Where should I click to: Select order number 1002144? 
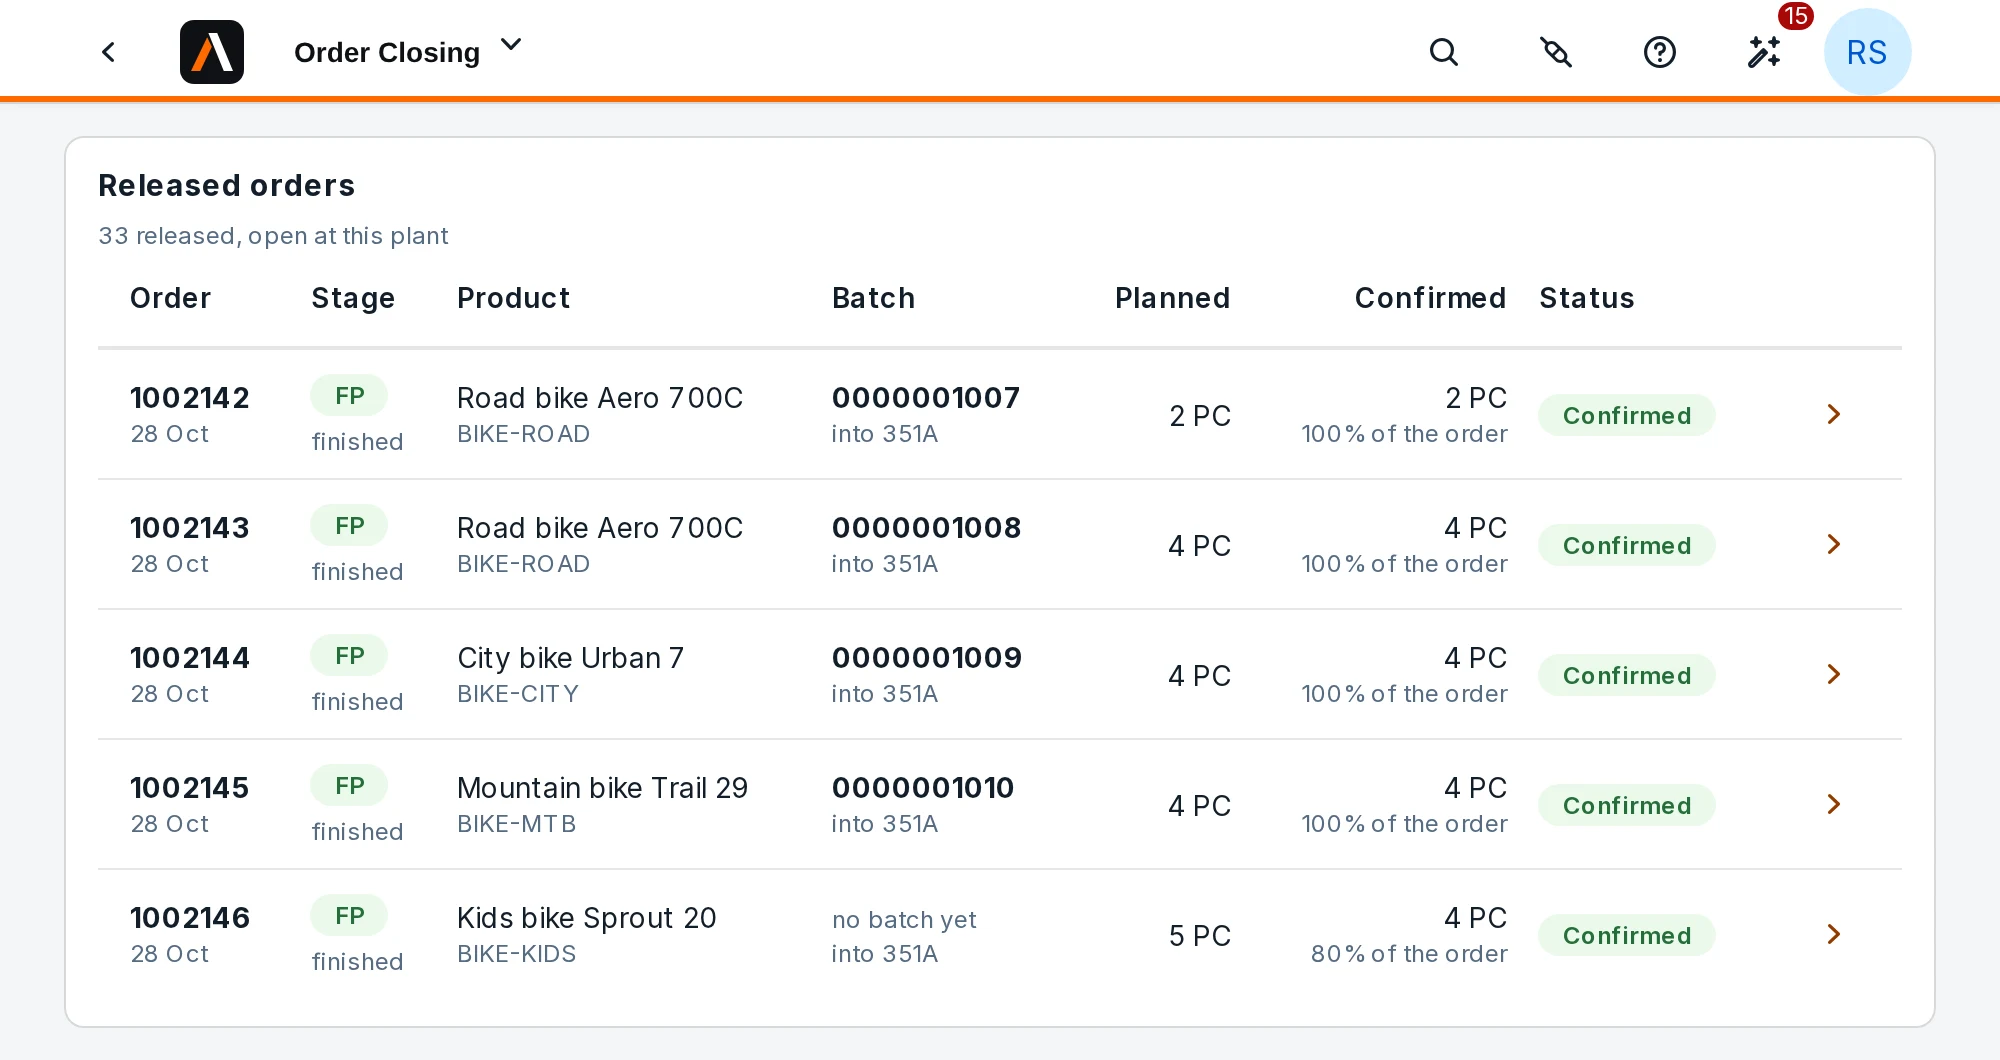190,658
